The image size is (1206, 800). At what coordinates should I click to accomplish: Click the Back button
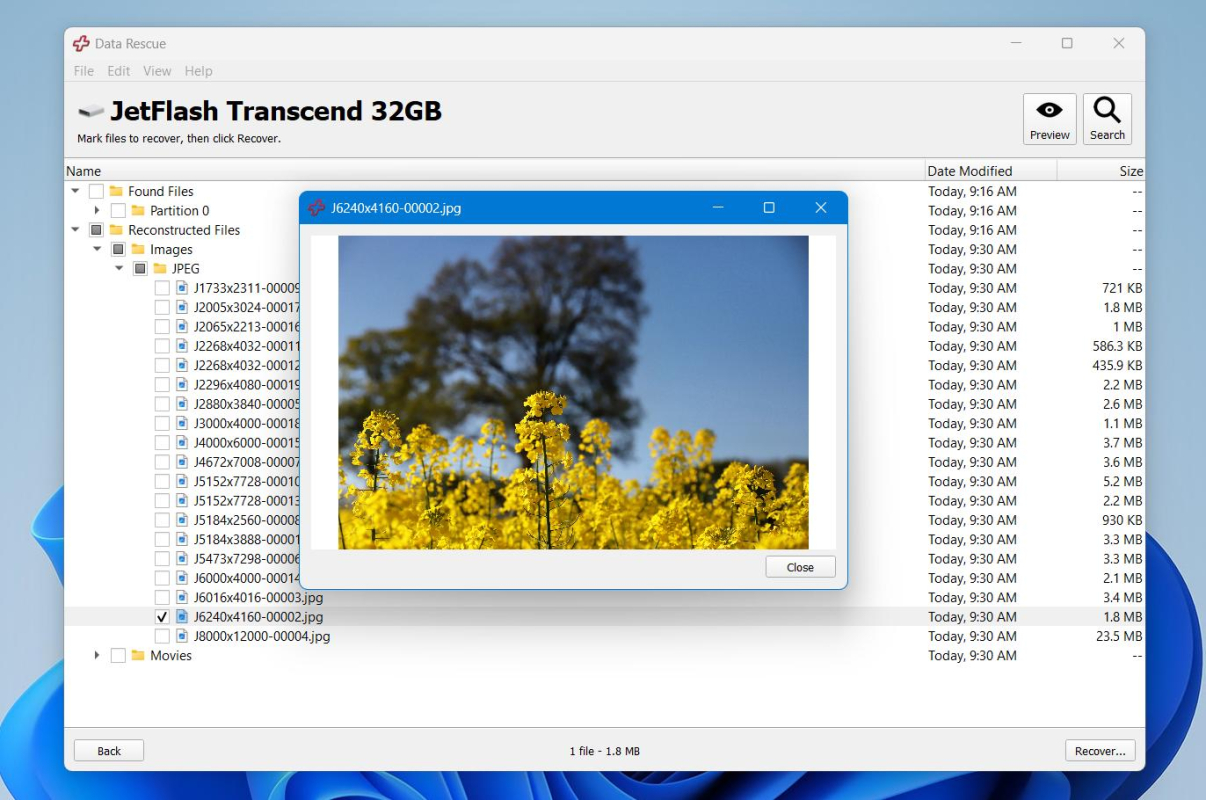[109, 751]
